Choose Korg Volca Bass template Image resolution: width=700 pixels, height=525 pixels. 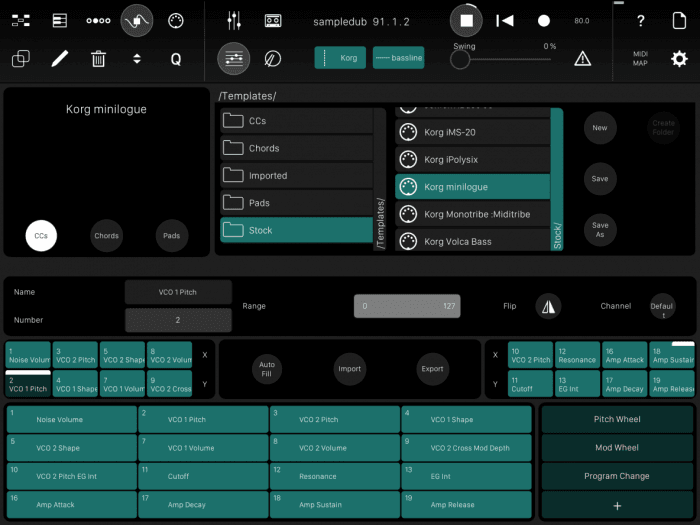473,240
